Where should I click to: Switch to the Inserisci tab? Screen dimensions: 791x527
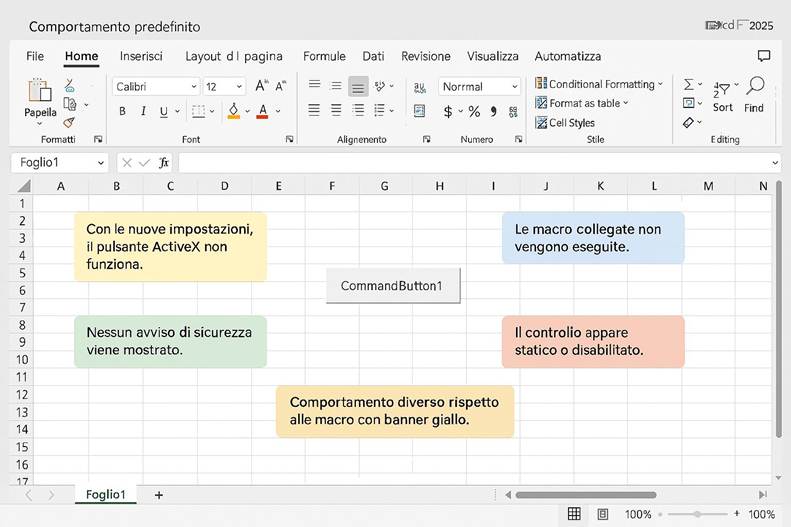(141, 56)
